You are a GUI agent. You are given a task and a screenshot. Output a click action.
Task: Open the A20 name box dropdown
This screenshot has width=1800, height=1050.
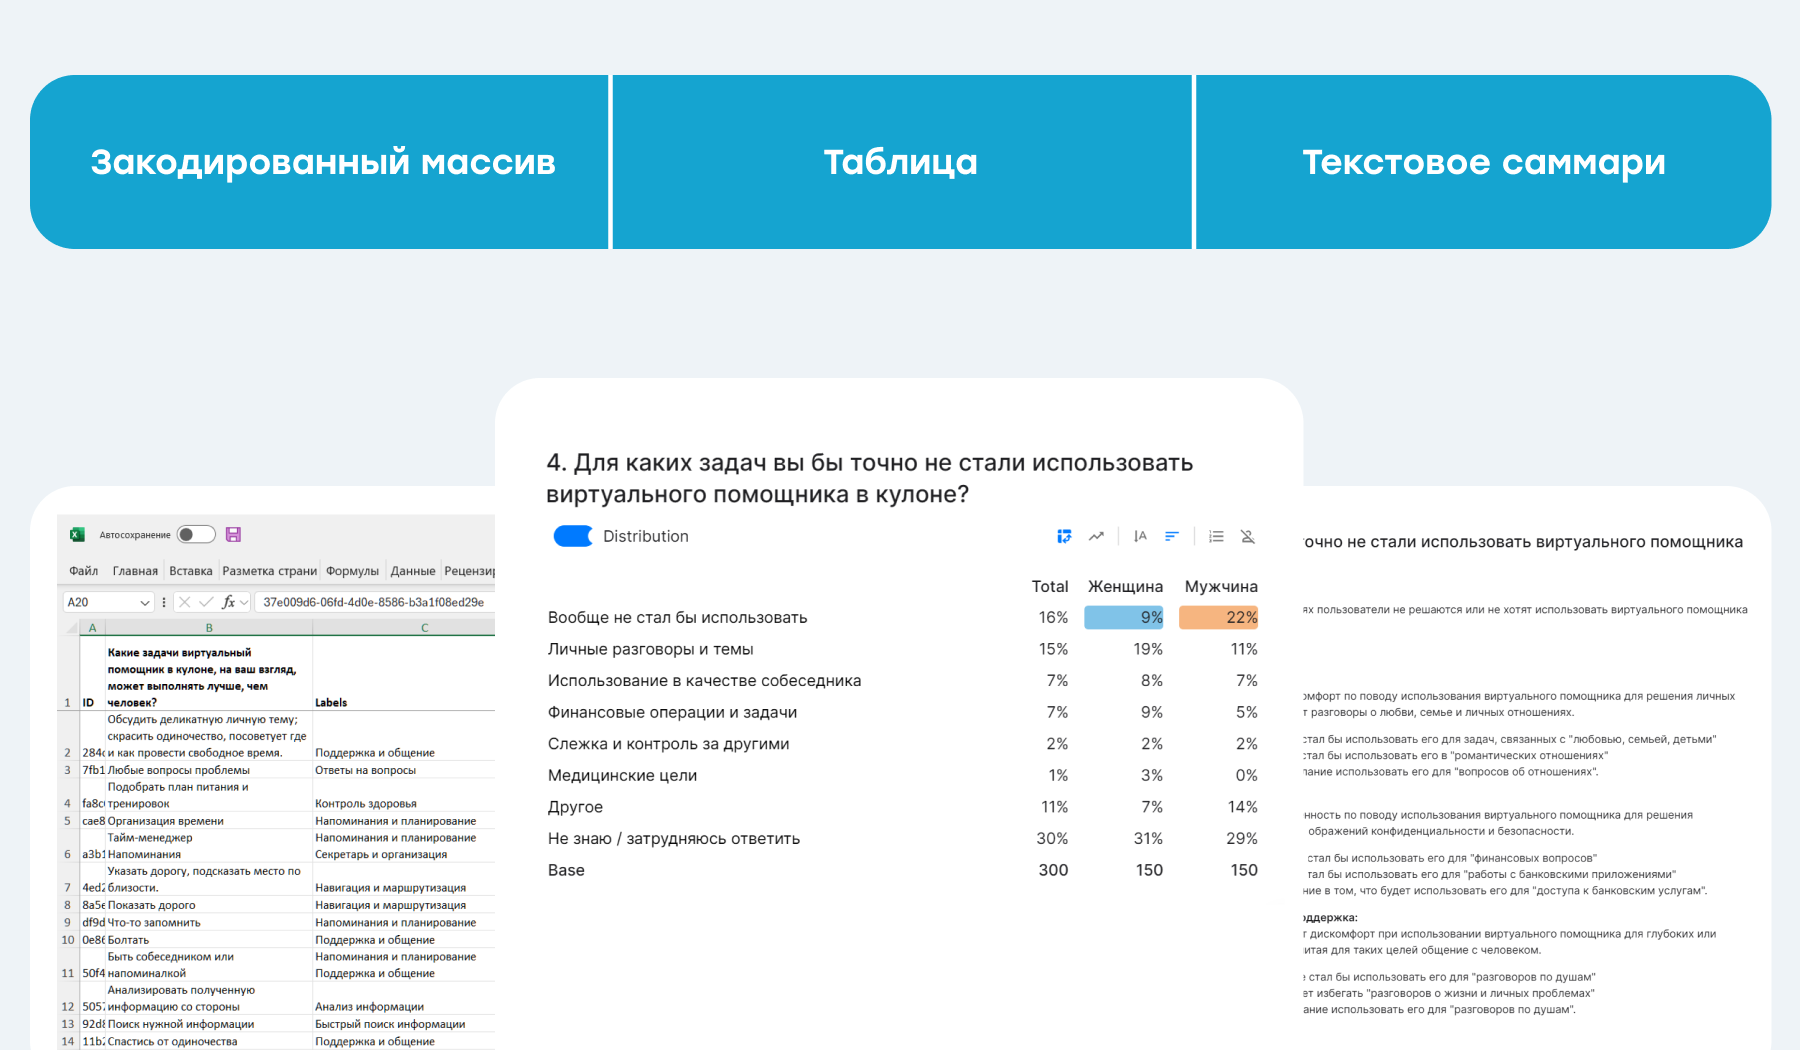click(x=145, y=602)
